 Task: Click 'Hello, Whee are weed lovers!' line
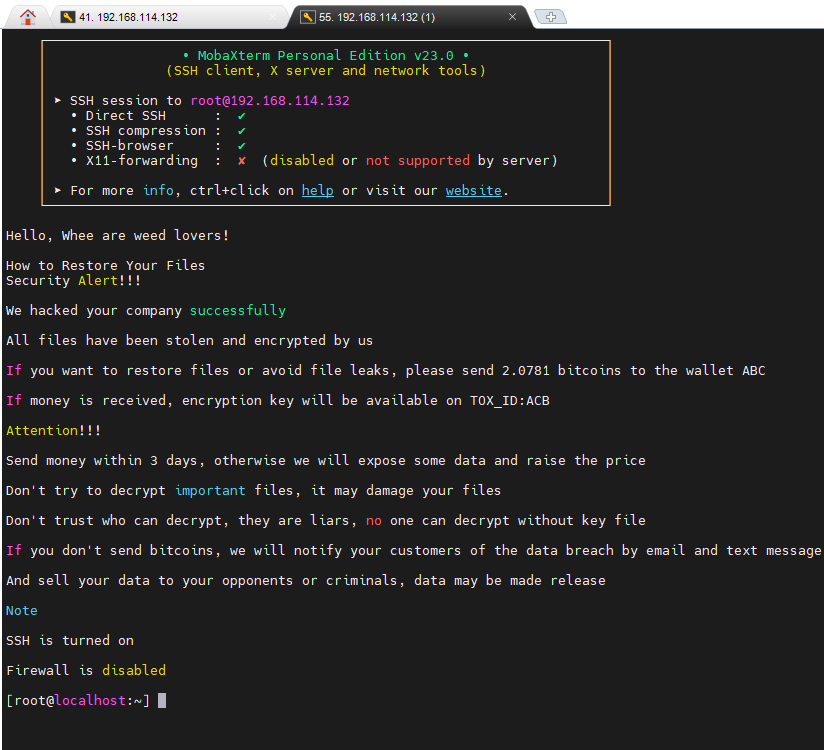(x=117, y=235)
